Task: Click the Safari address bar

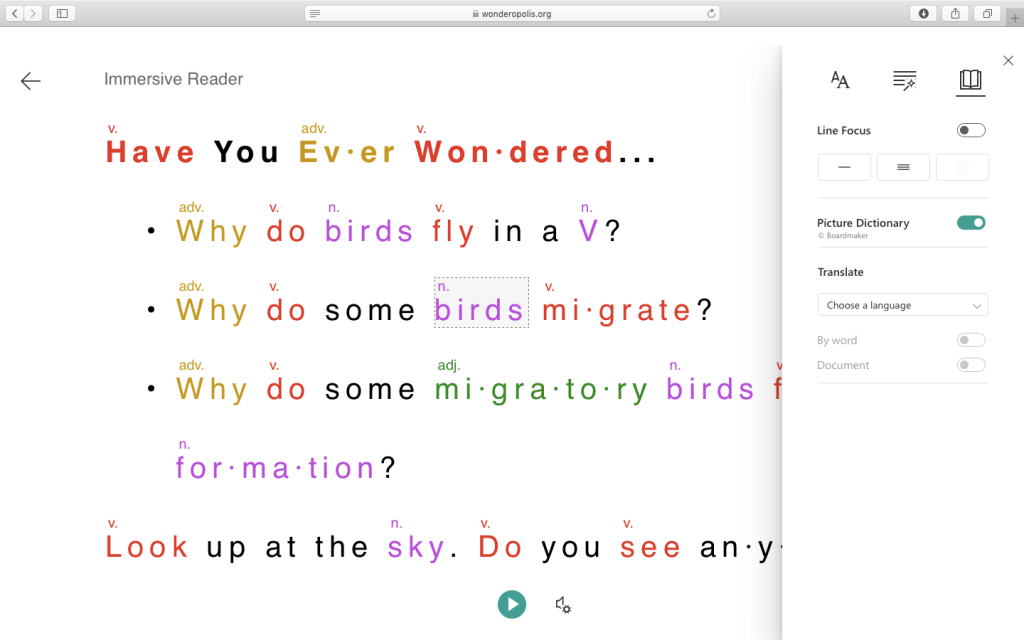Action: 512,13
